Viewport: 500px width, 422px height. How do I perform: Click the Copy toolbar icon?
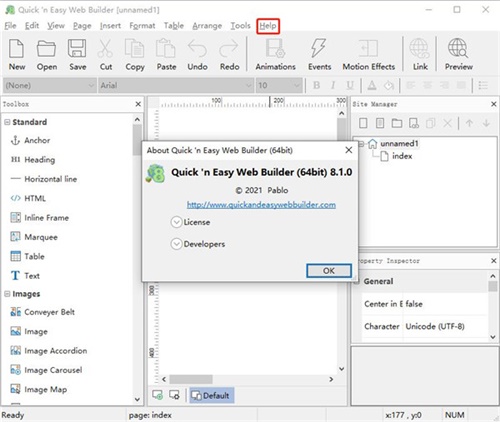tap(134, 49)
